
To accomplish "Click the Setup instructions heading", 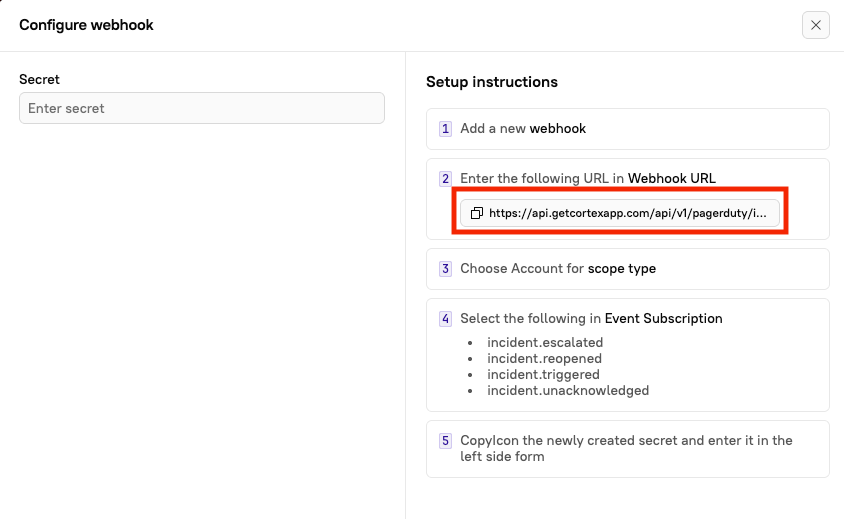I will 491,82.
